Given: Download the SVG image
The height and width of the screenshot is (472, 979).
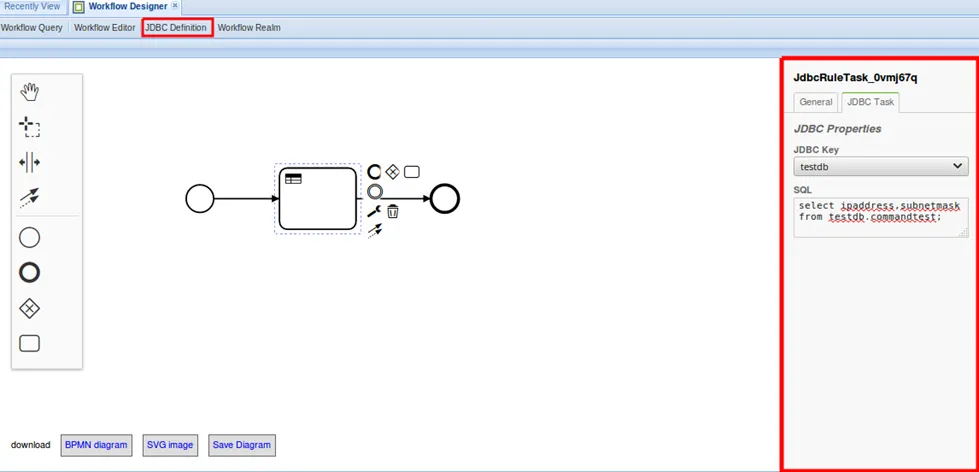Looking at the screenshot, I should 170,445.
